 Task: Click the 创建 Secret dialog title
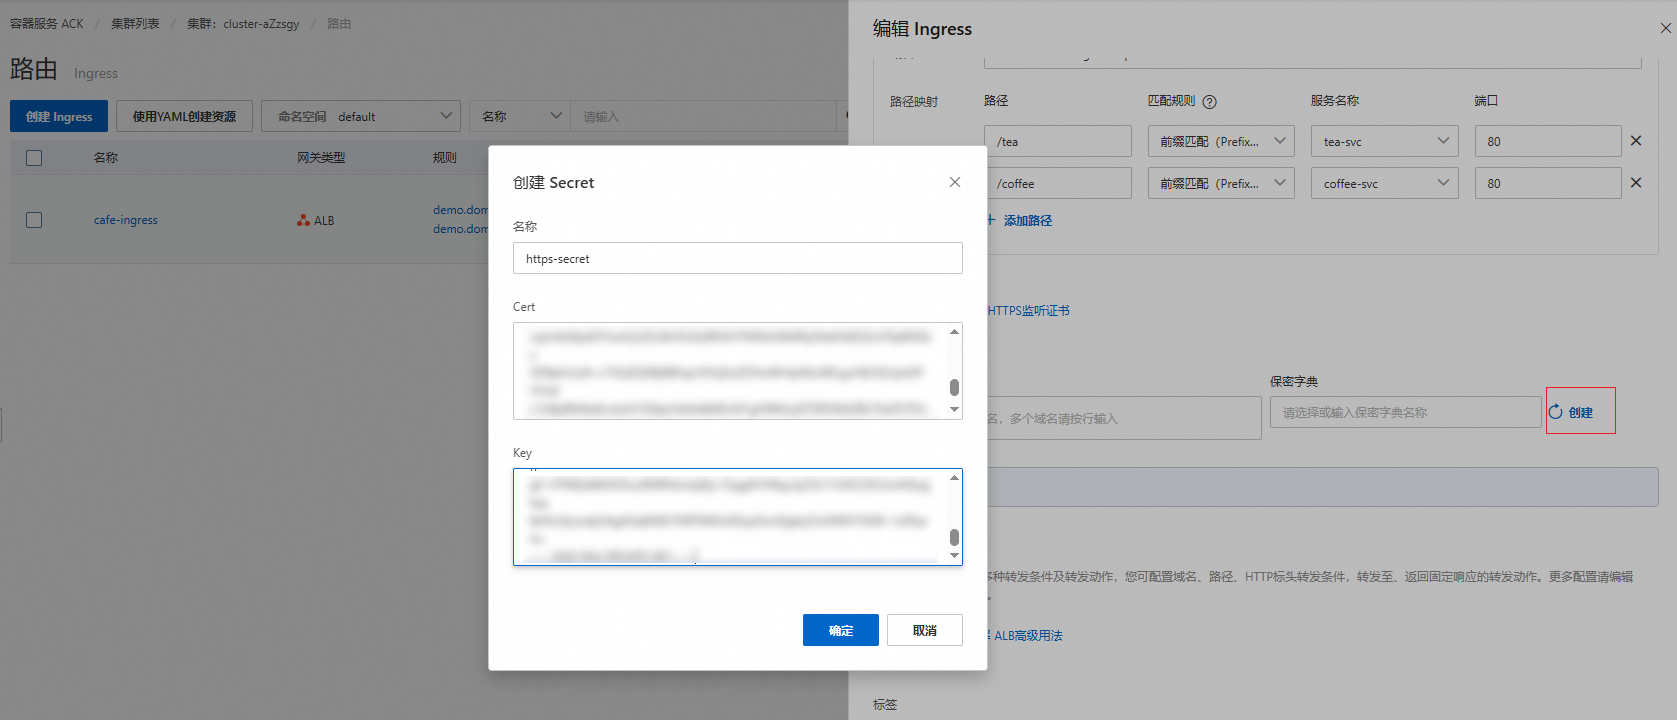click(554, 182)
